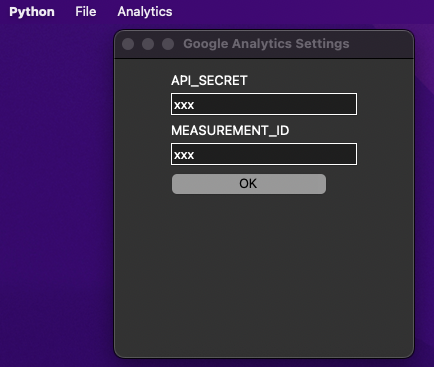Click the API_SECRET label
The image size is (434, 367).
tap(209, 80)
